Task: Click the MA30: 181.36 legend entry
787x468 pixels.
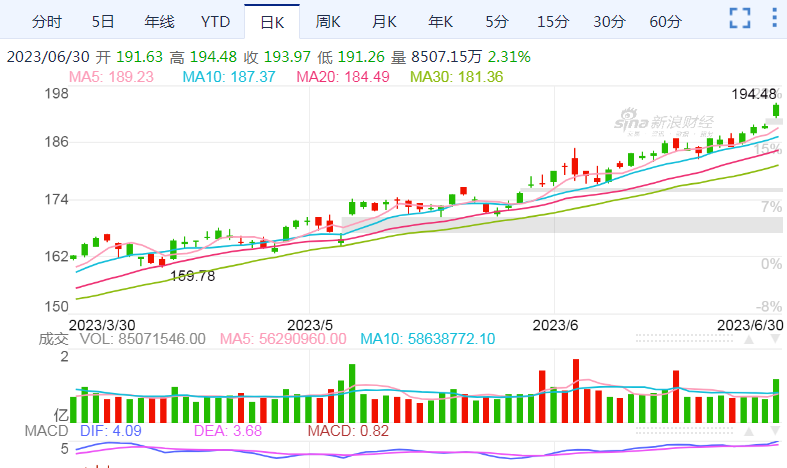Action: [457, 77]
